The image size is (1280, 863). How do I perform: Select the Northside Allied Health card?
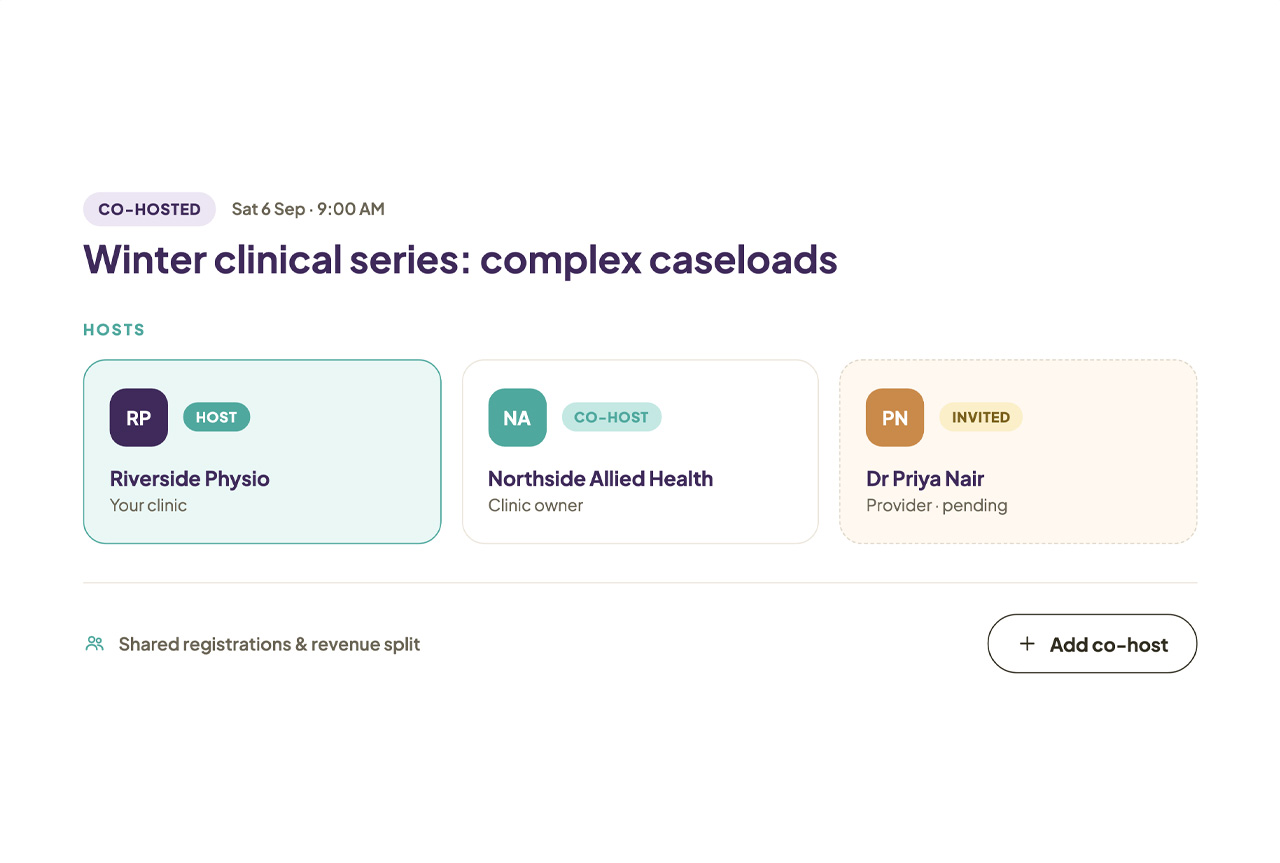click(640, 451)
